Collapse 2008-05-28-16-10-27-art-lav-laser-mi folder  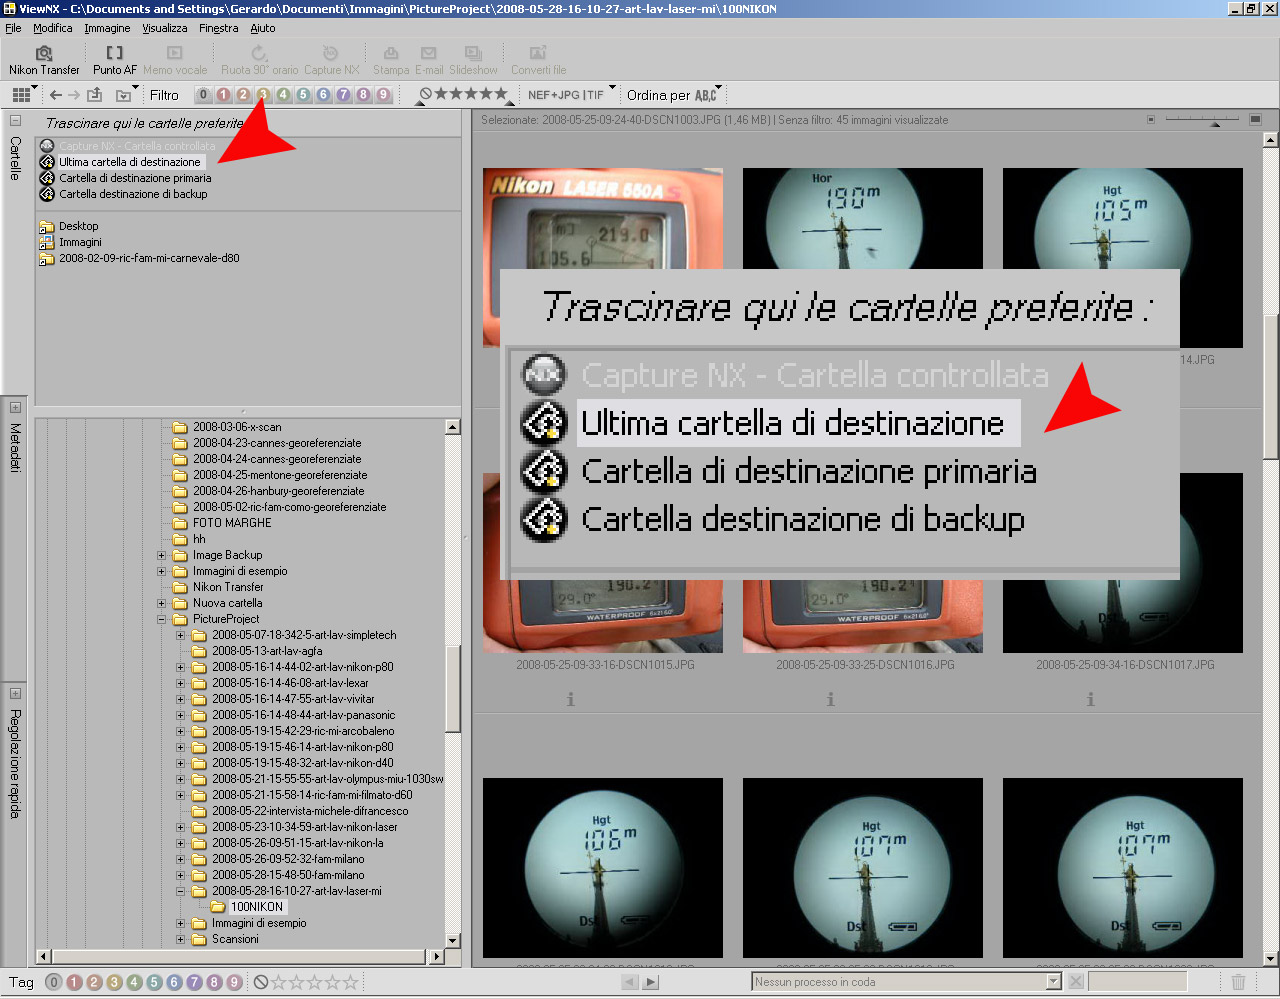(x=181, y=891)
